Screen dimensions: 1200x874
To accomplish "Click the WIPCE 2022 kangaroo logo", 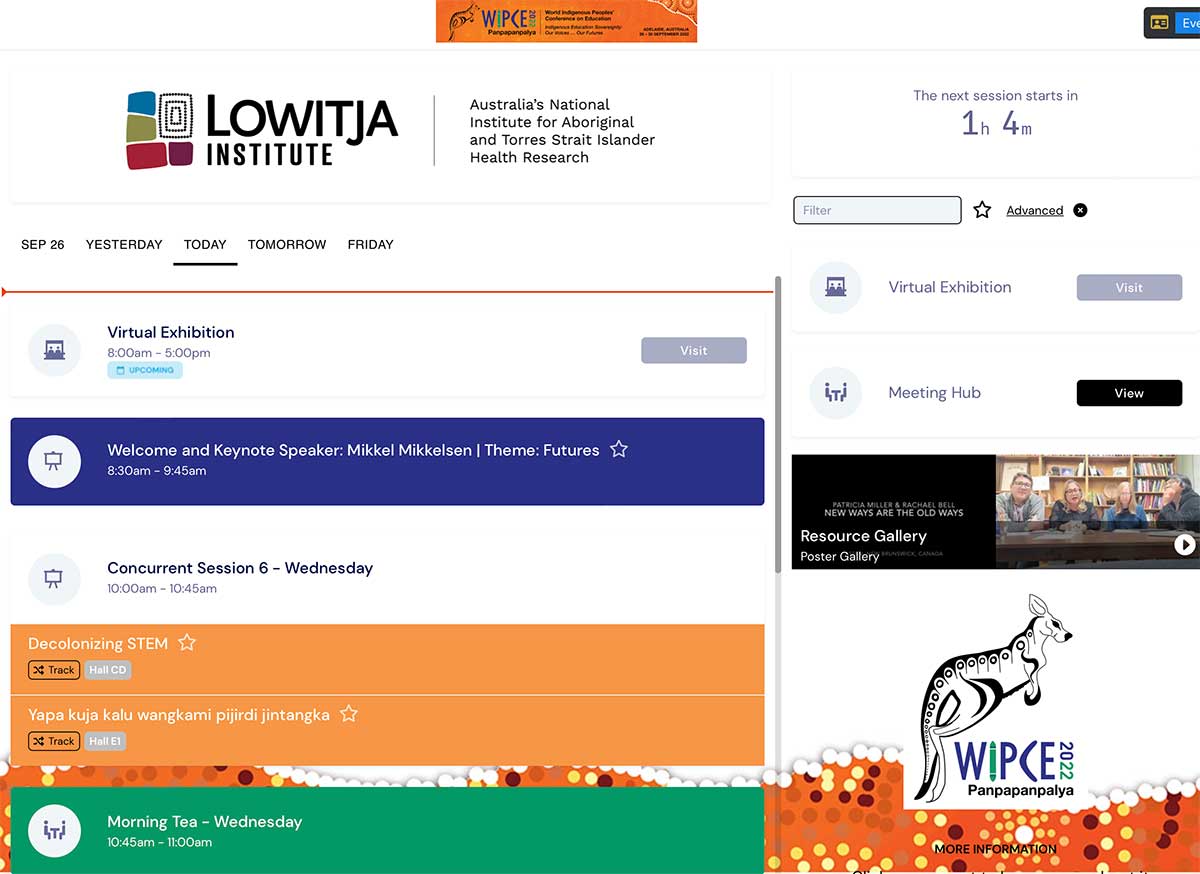I will coord(994,698).
